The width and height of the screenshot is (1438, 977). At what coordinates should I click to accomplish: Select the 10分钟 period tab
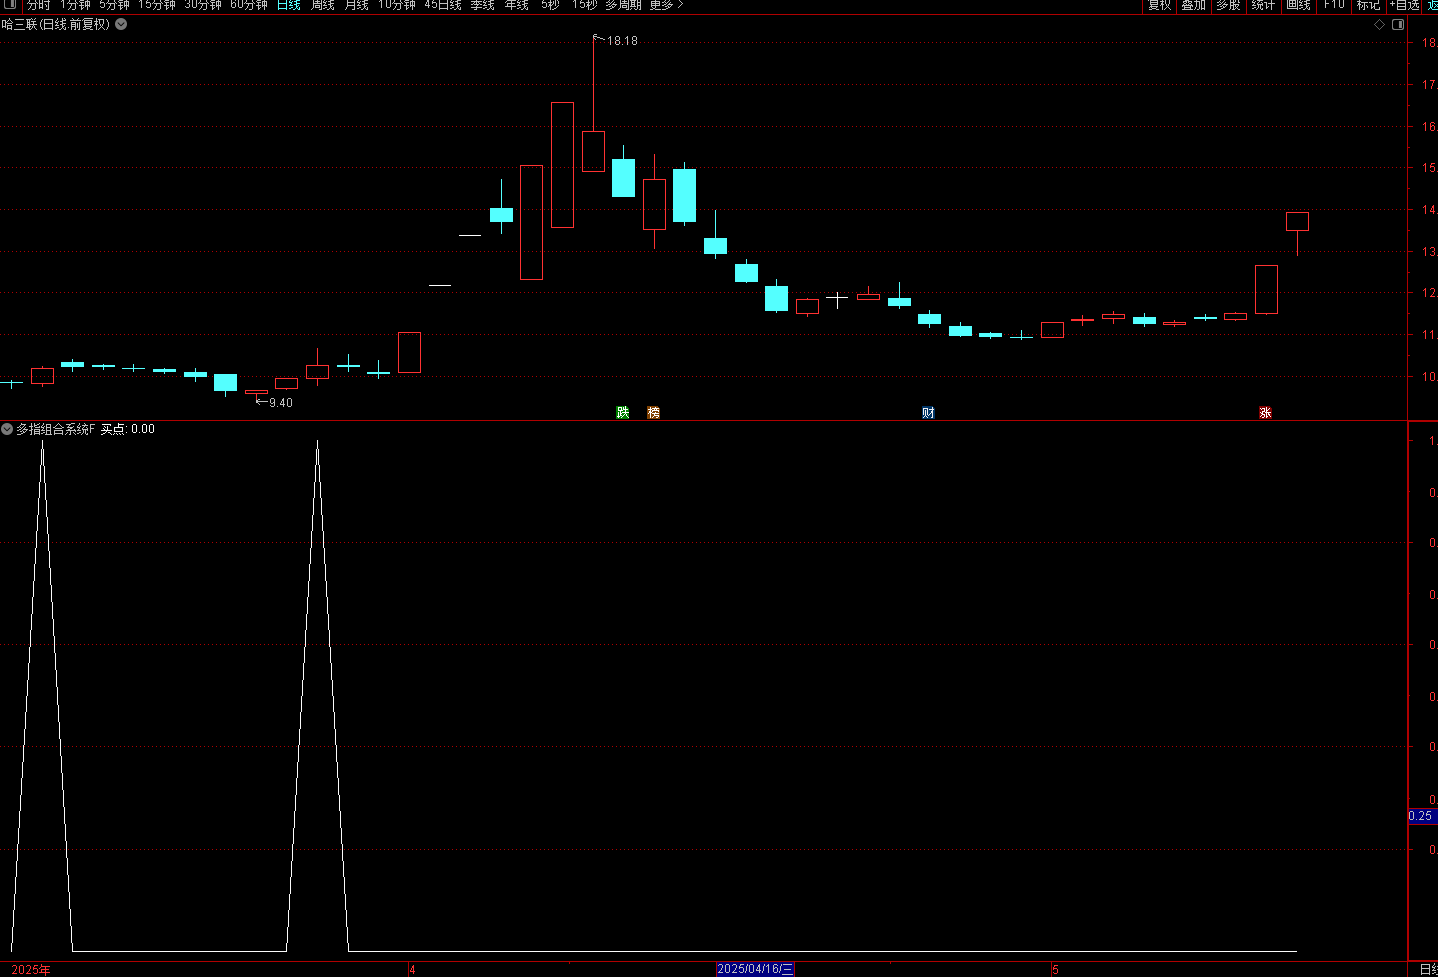point(397,5)
